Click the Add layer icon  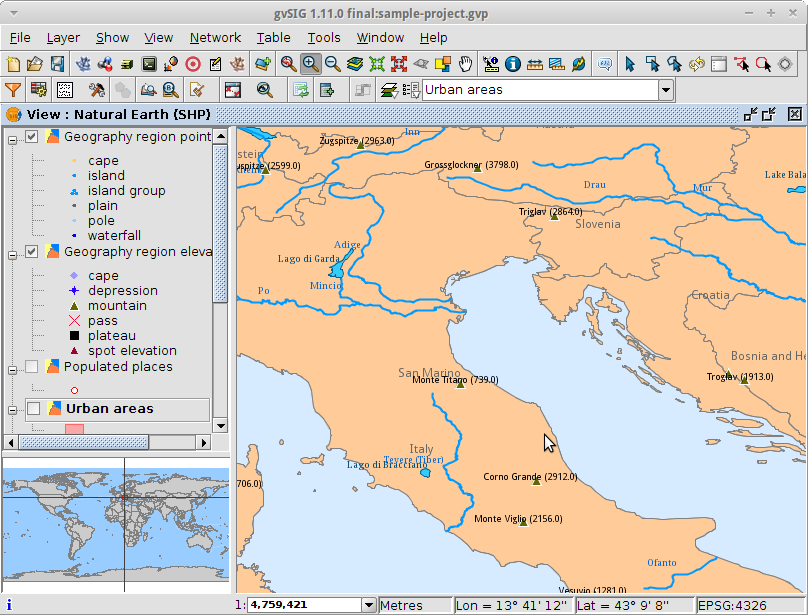click(x=263, y=64)
